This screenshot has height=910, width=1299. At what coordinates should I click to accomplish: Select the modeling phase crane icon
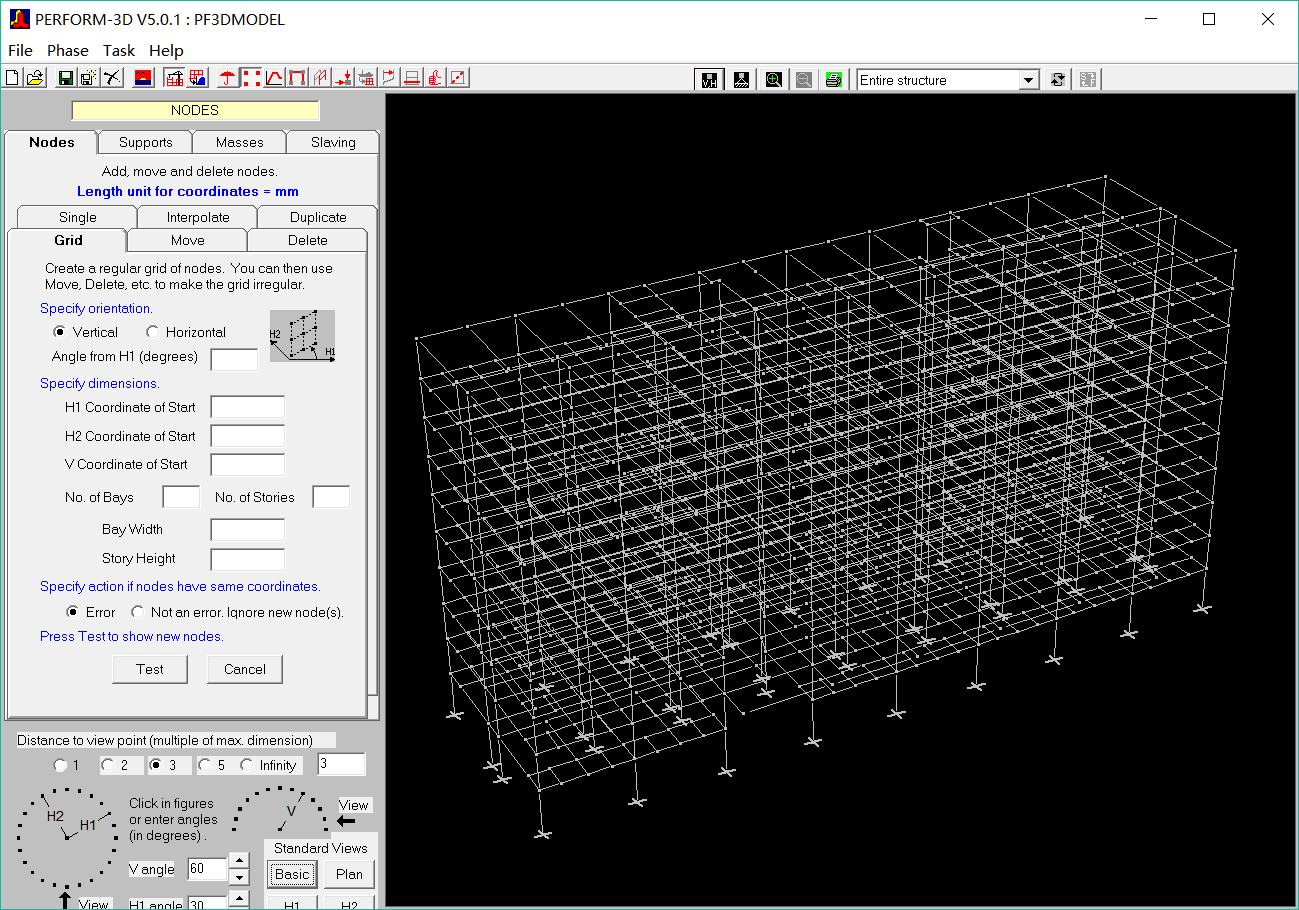[175, 78]
